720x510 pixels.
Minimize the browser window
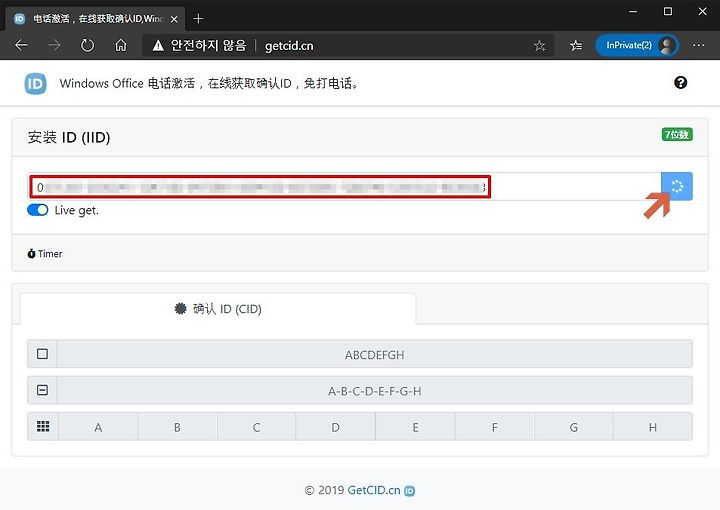(633, 11)
